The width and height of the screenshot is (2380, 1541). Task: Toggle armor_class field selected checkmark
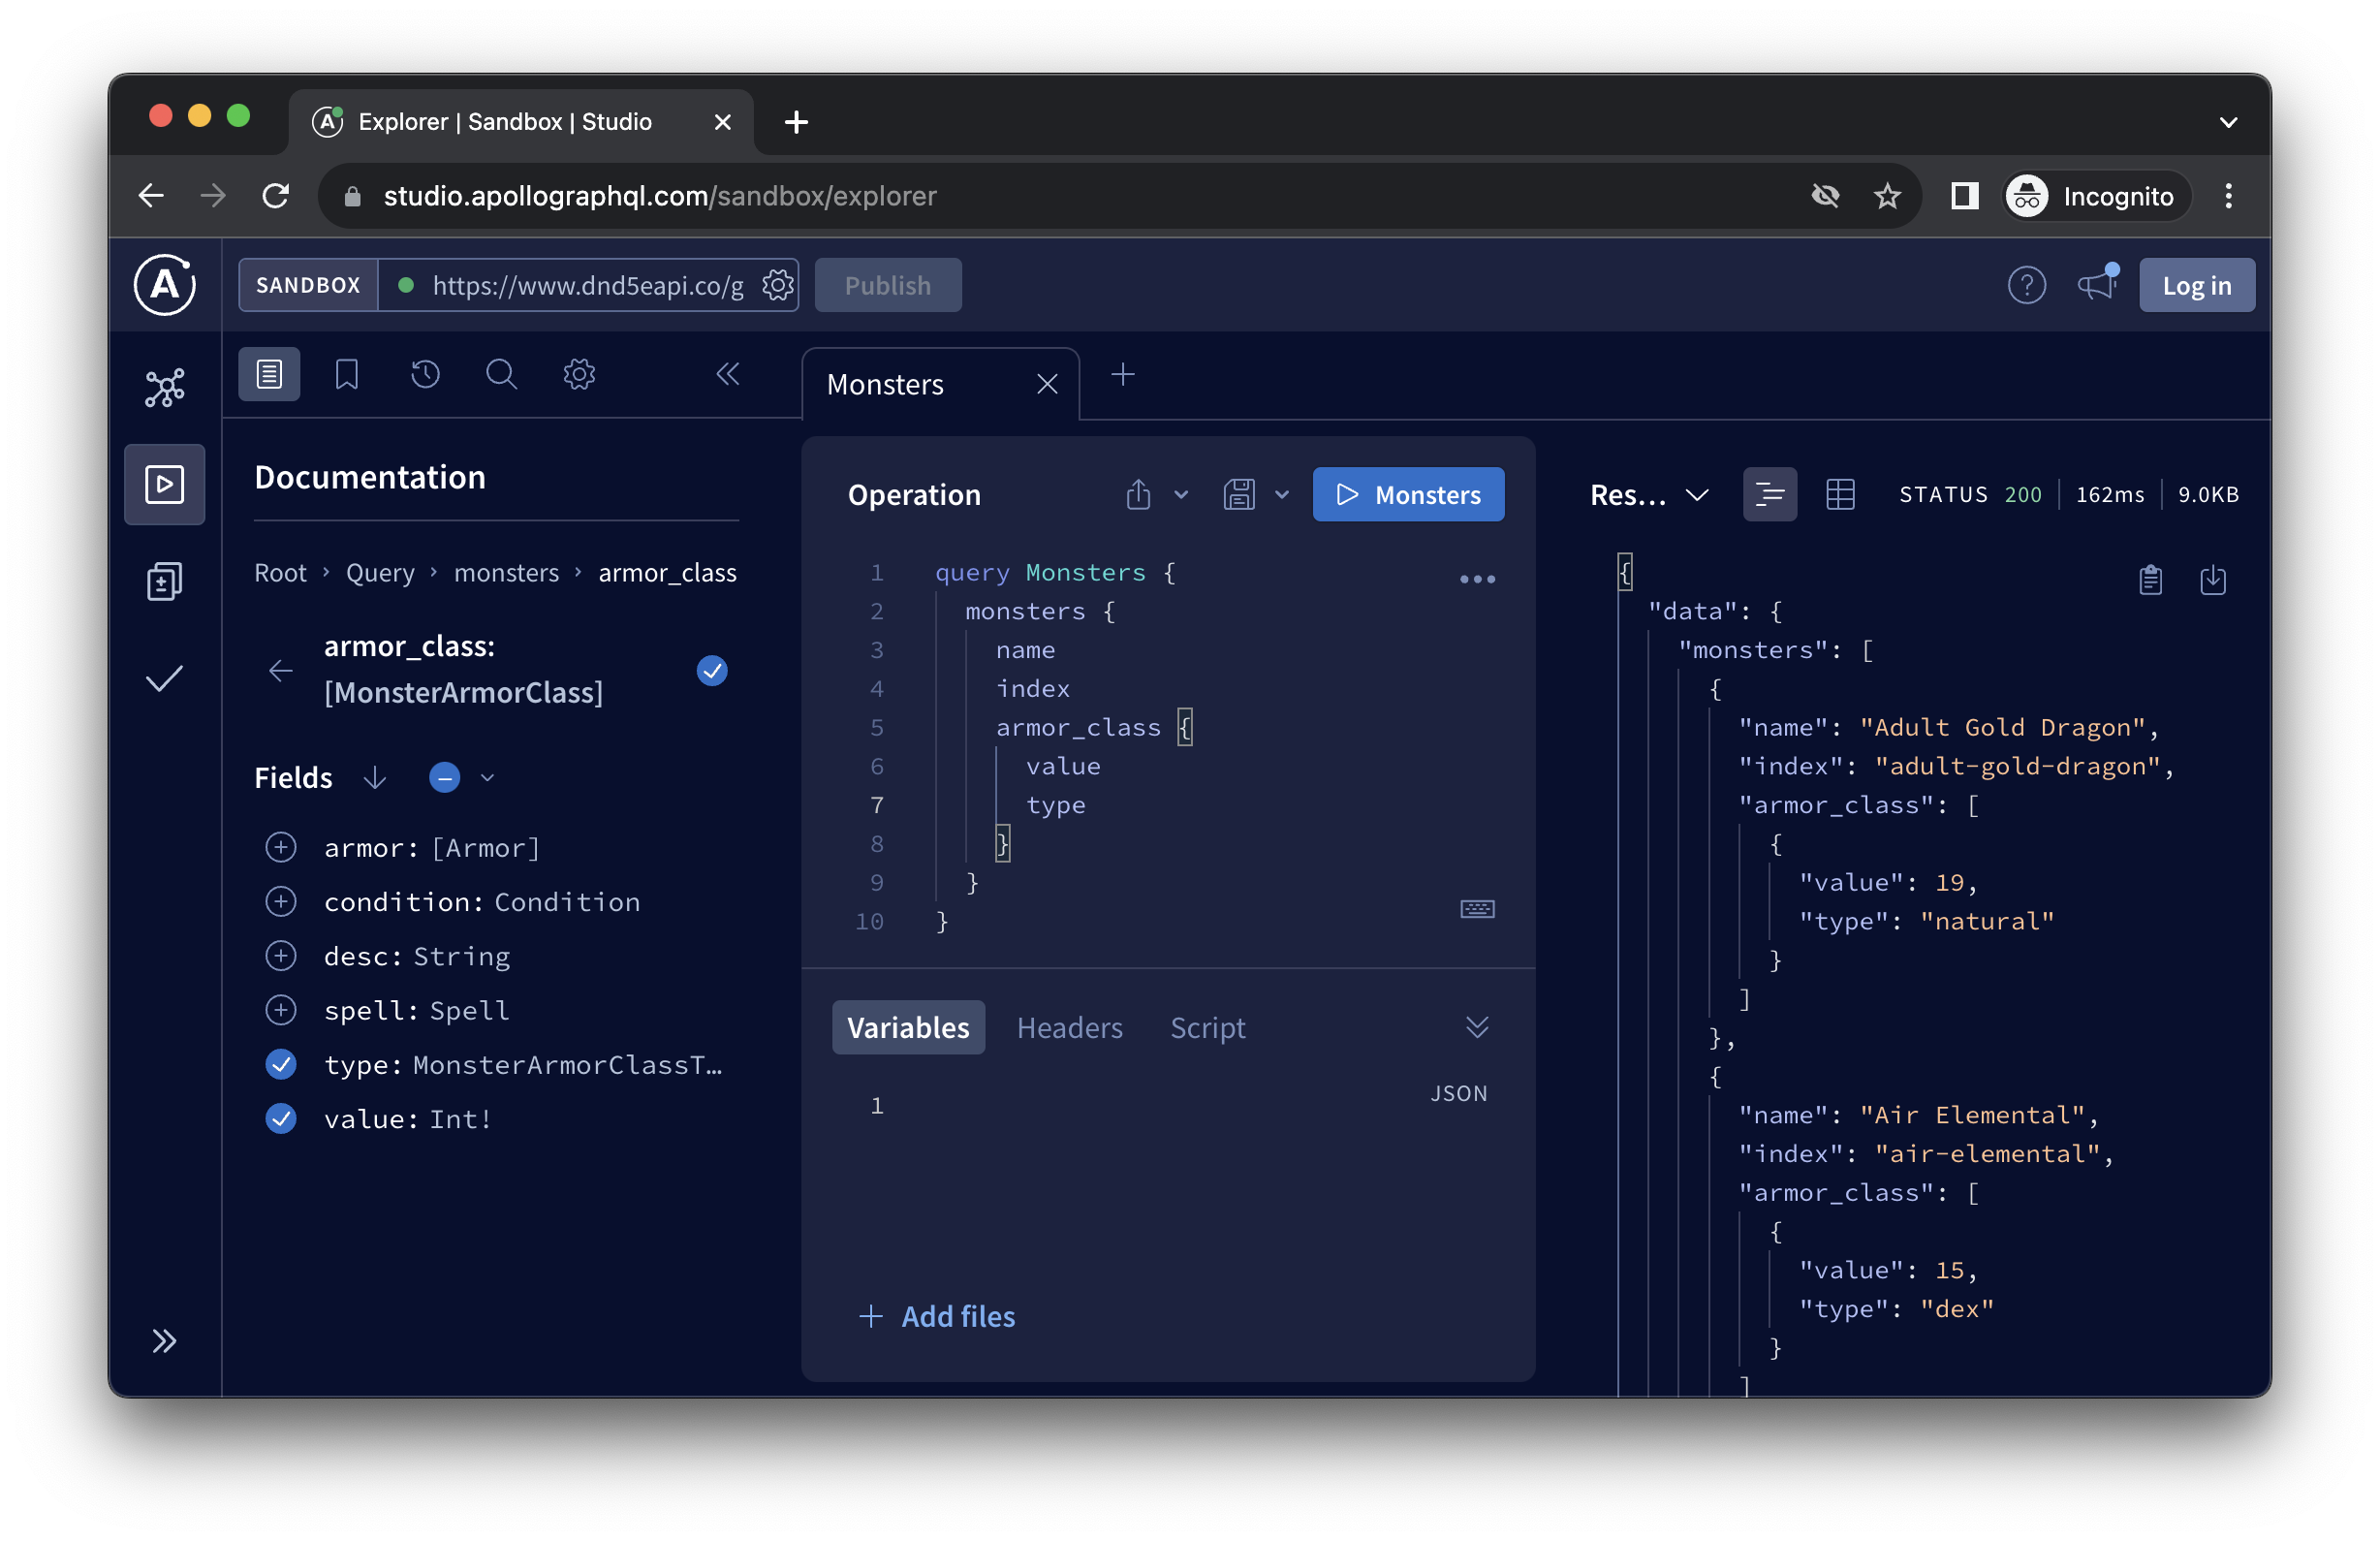tap(712, 671)
